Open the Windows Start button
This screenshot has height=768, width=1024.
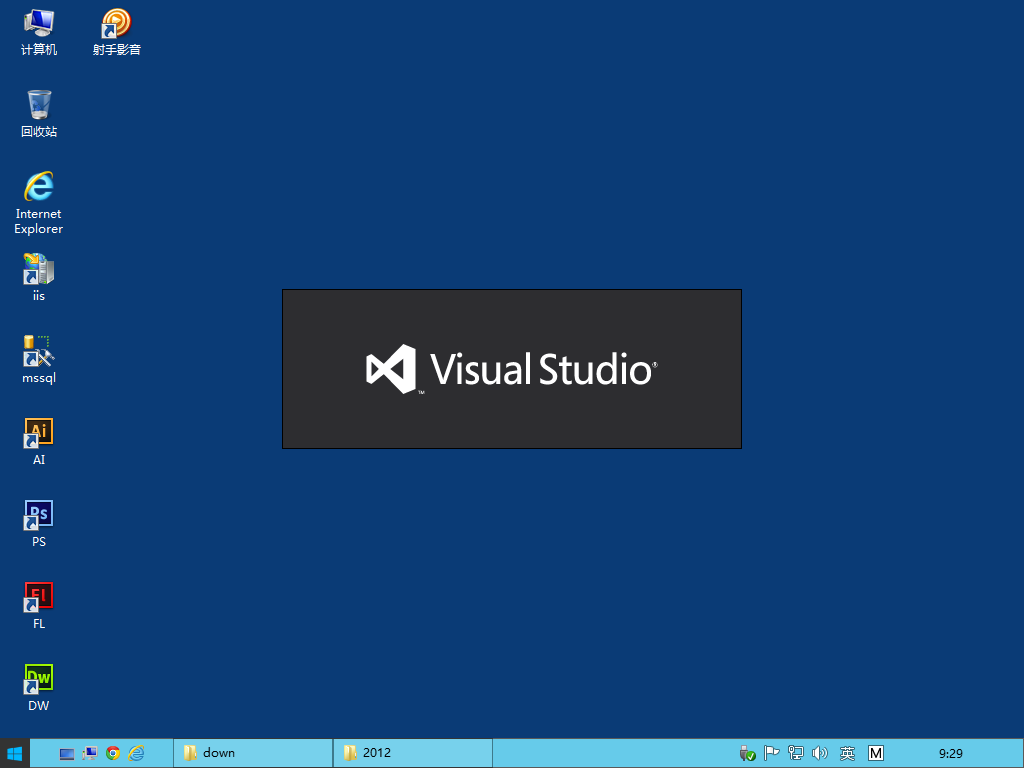[x=14, y=753]
